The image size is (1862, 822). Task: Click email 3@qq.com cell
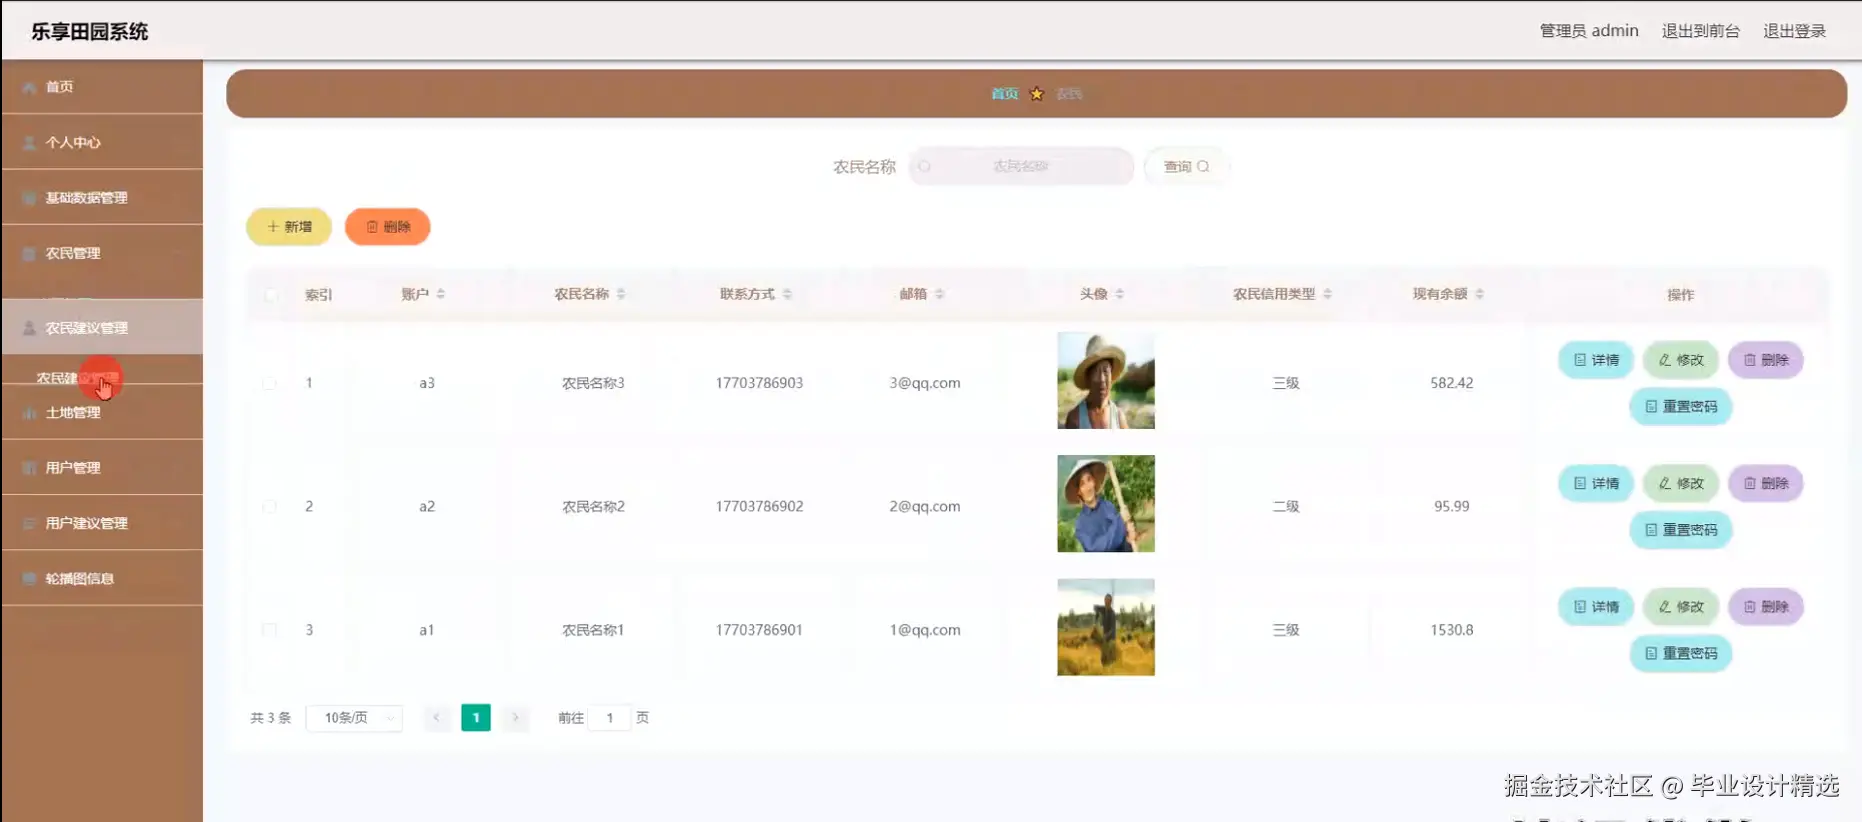coord(925,383)
